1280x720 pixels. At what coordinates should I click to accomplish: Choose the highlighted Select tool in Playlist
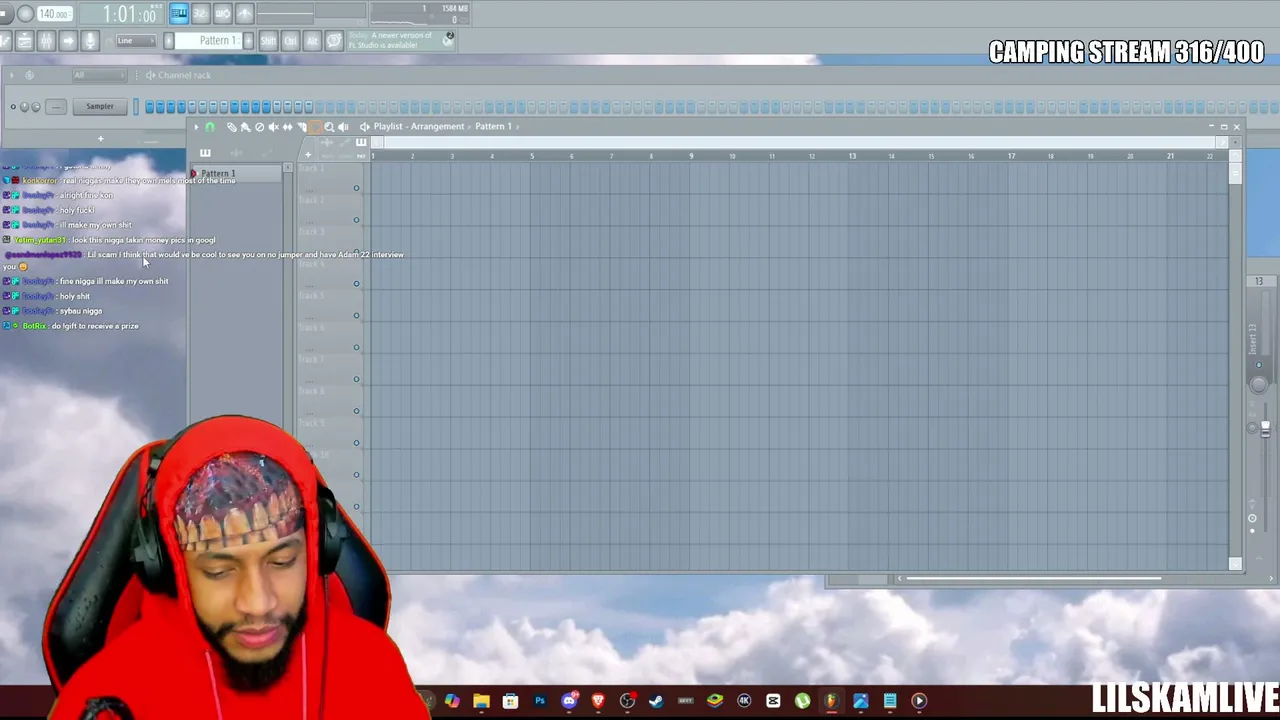(x=315, y=127)
